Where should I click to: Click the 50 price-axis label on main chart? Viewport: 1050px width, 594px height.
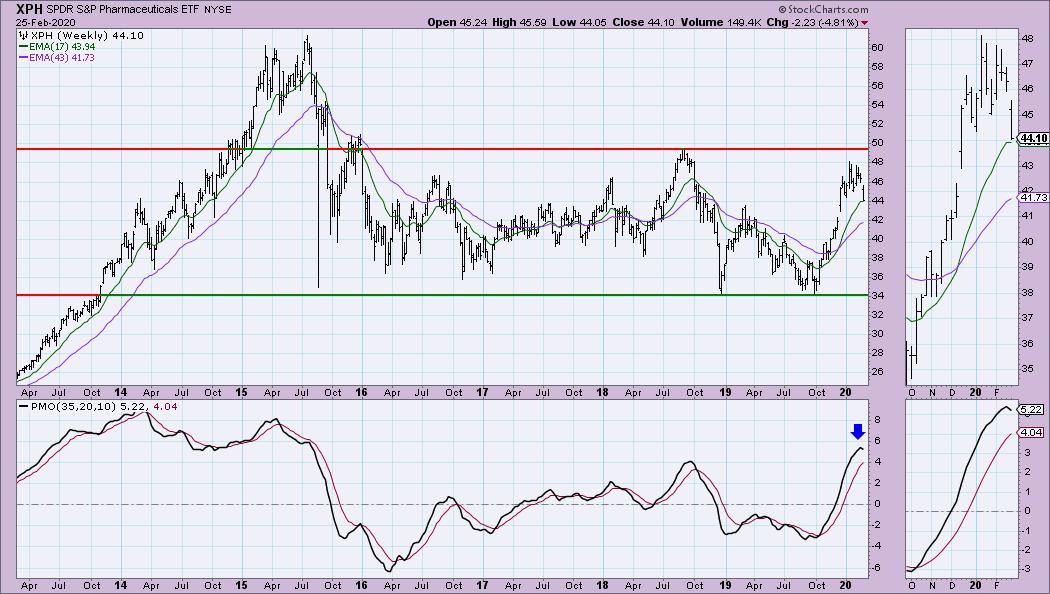click(877, 143)
